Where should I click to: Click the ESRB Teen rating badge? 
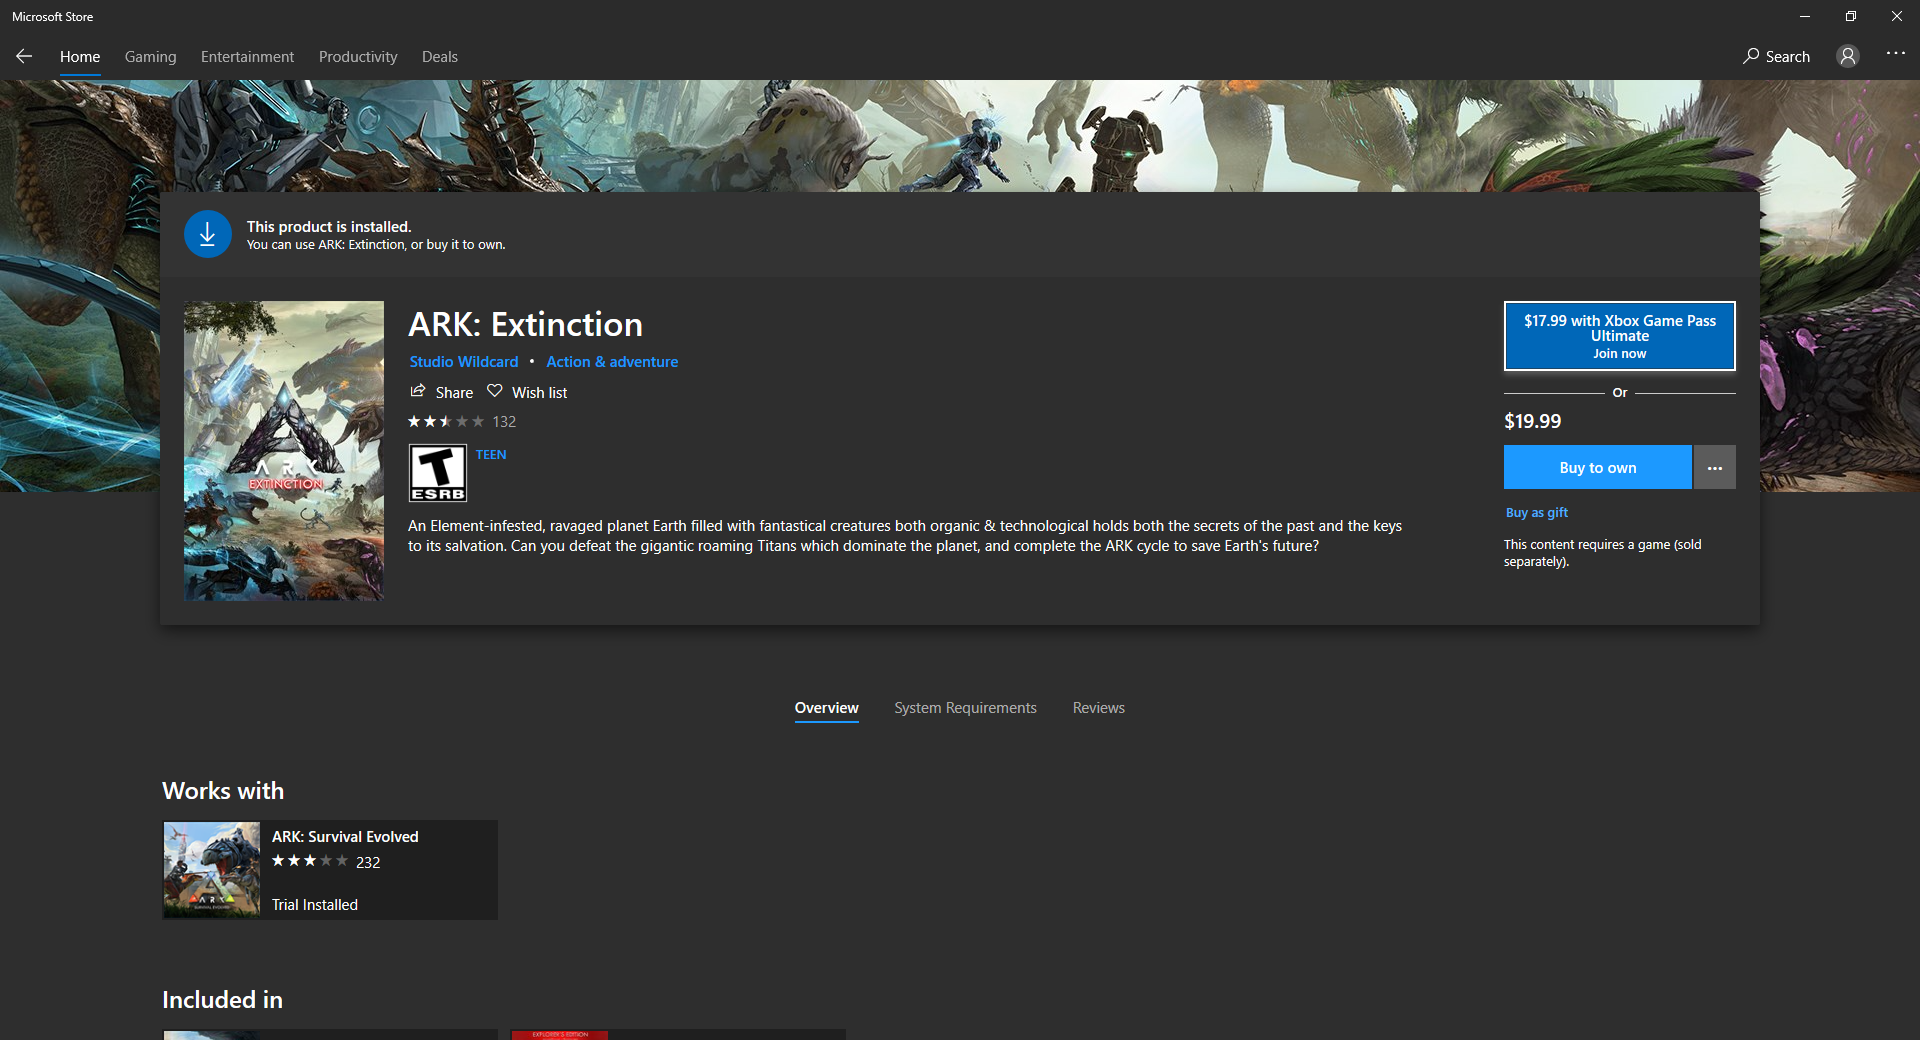[438, 473]
